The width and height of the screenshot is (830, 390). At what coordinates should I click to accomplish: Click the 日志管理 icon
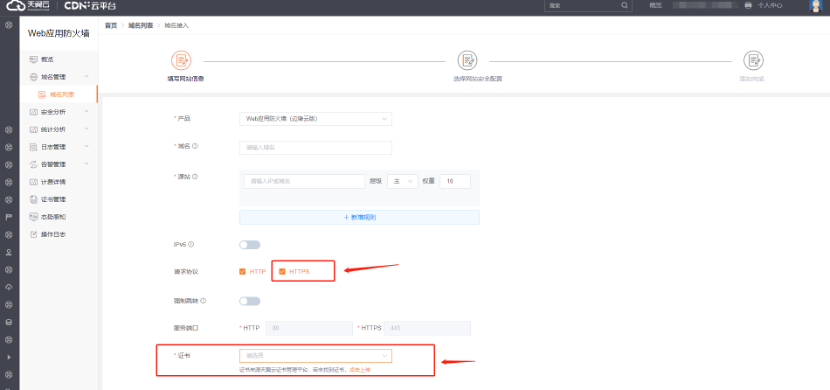tap(33, 147)
